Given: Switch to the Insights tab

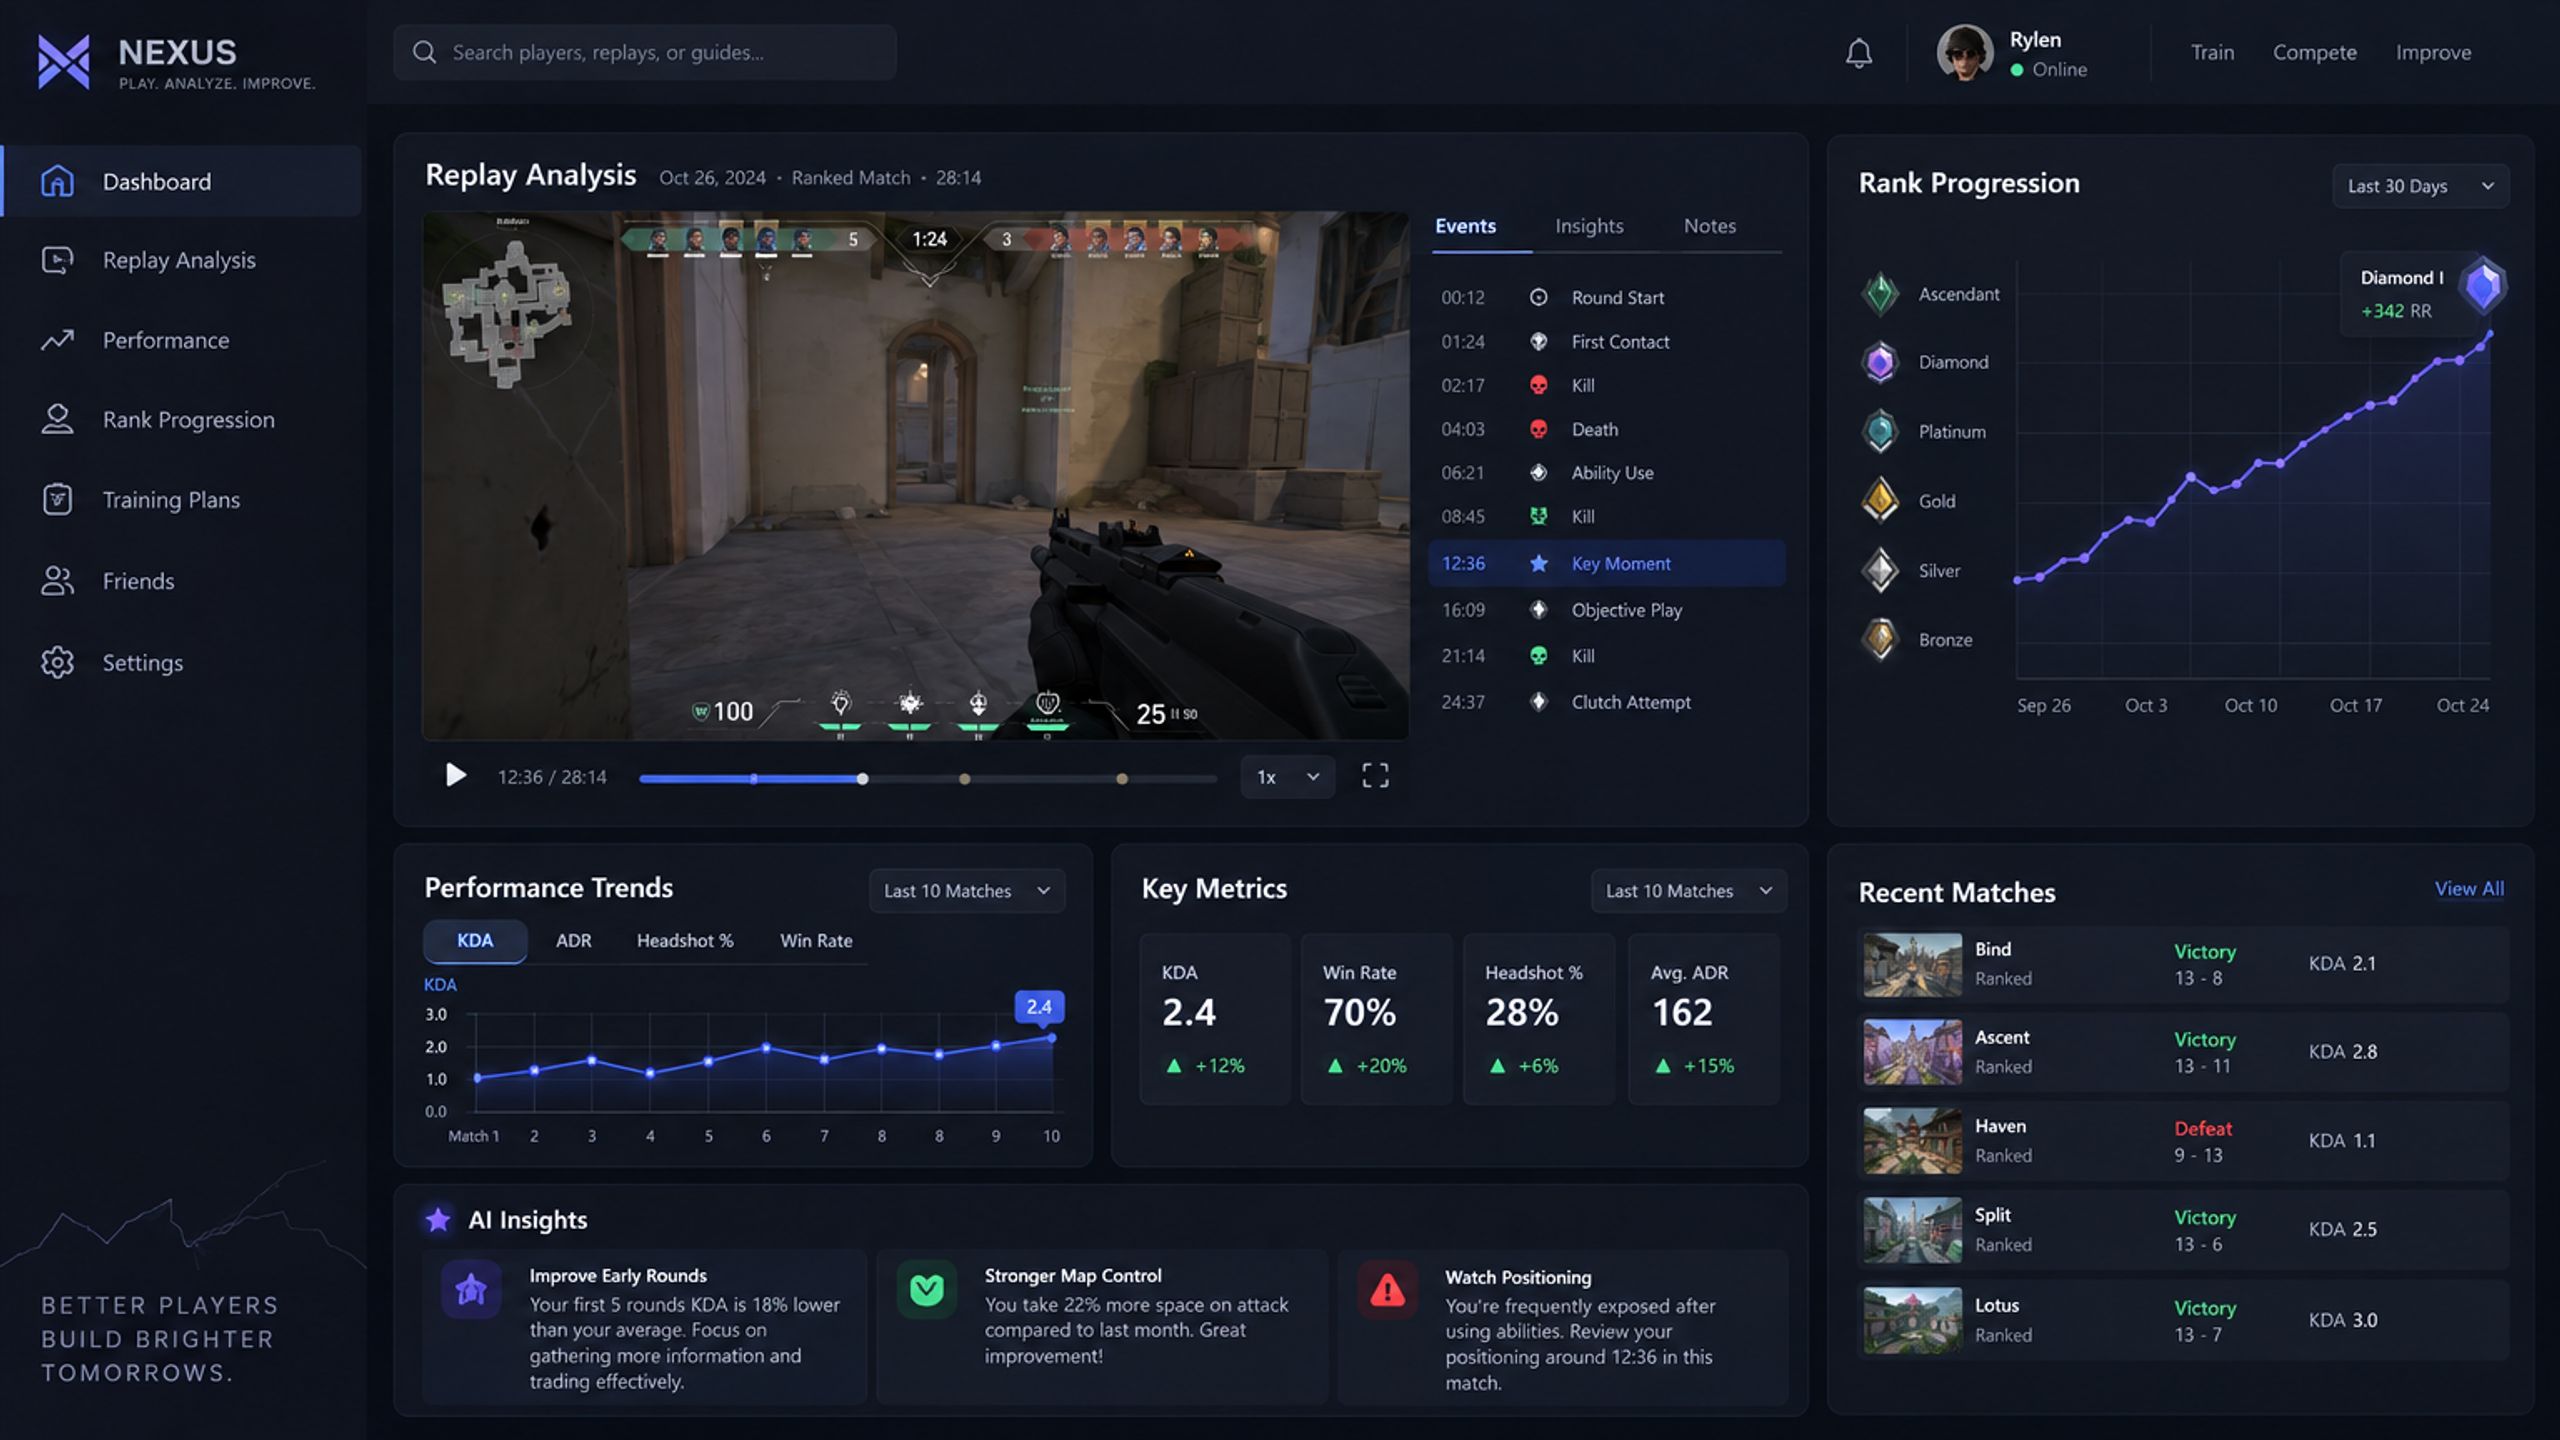Looking at the screenshot, I should 1589,226.
